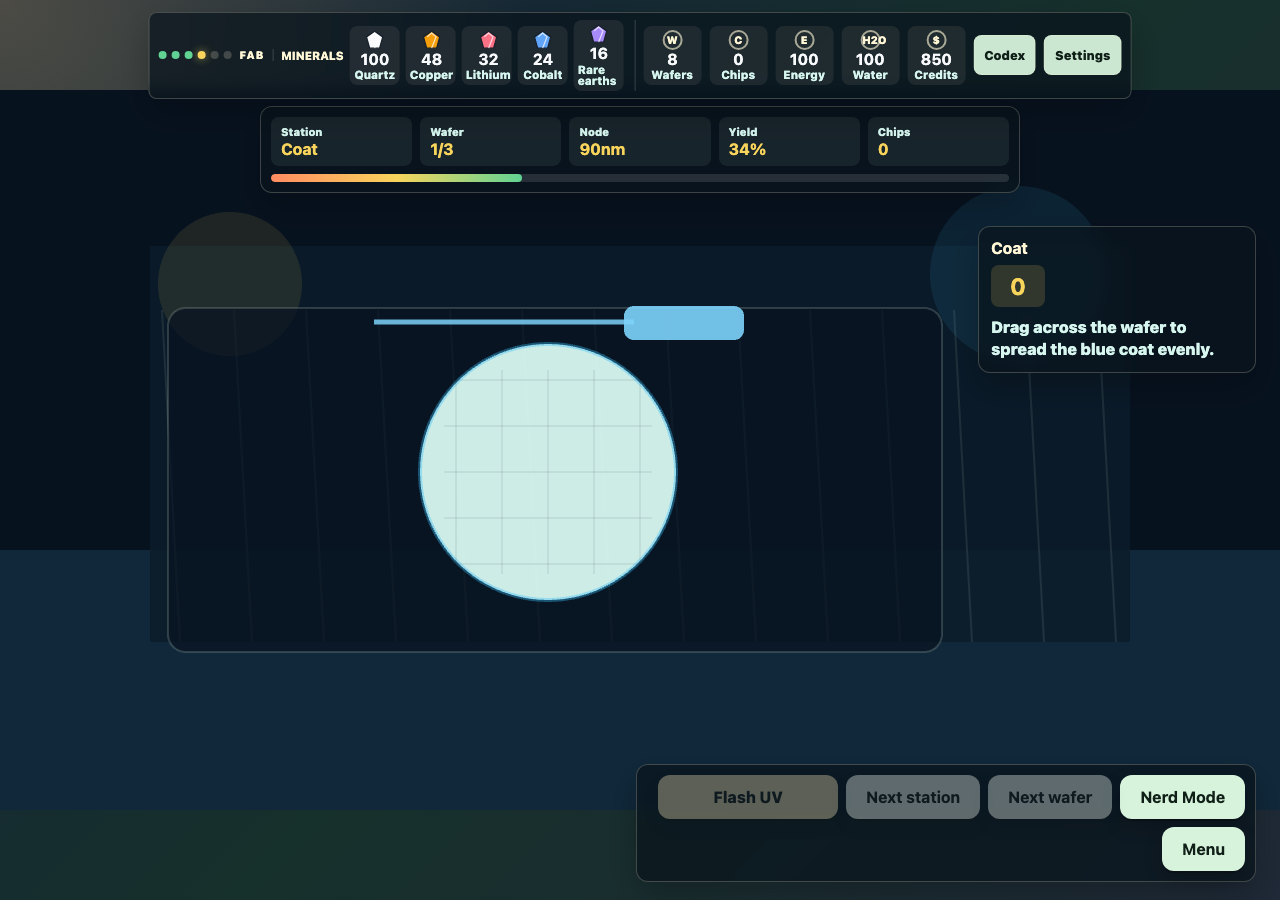Click the blue Cobalt gem icon
1280x900 pixels.
[x=542, y=40]
